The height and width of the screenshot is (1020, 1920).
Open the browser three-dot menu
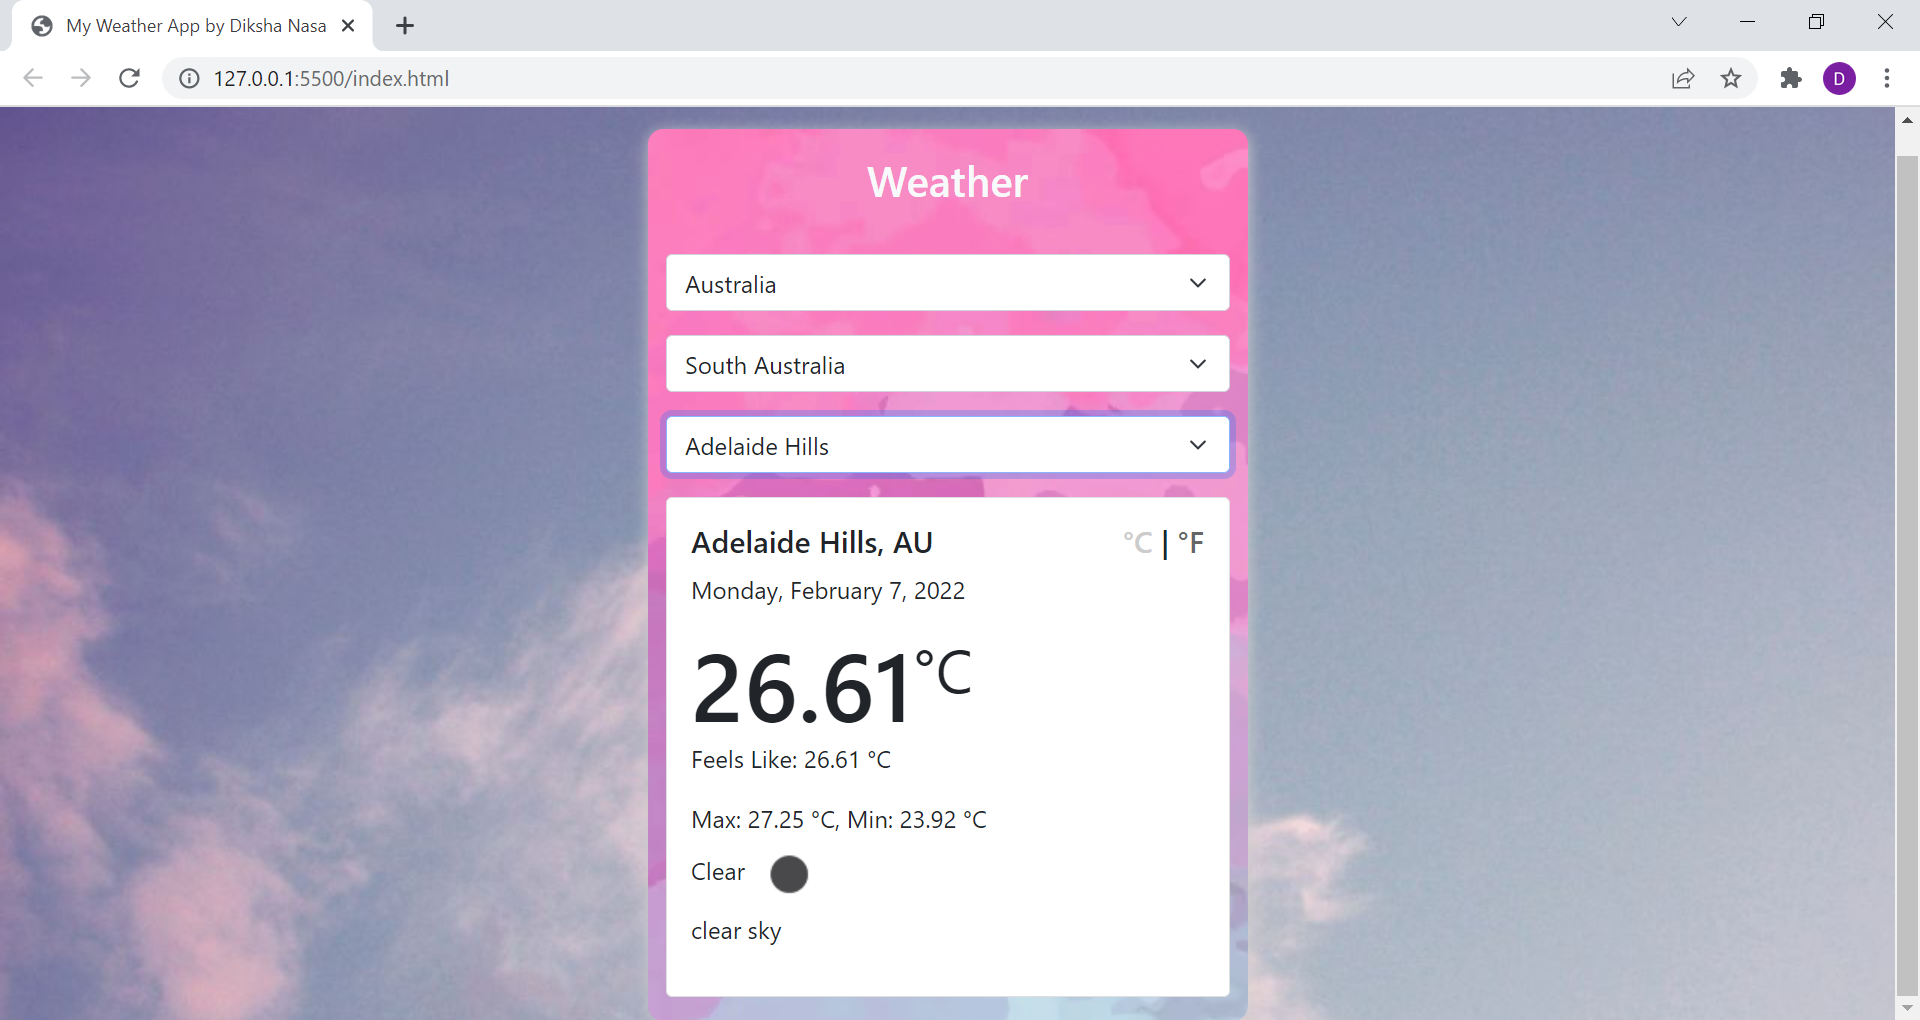point(1888,79)
